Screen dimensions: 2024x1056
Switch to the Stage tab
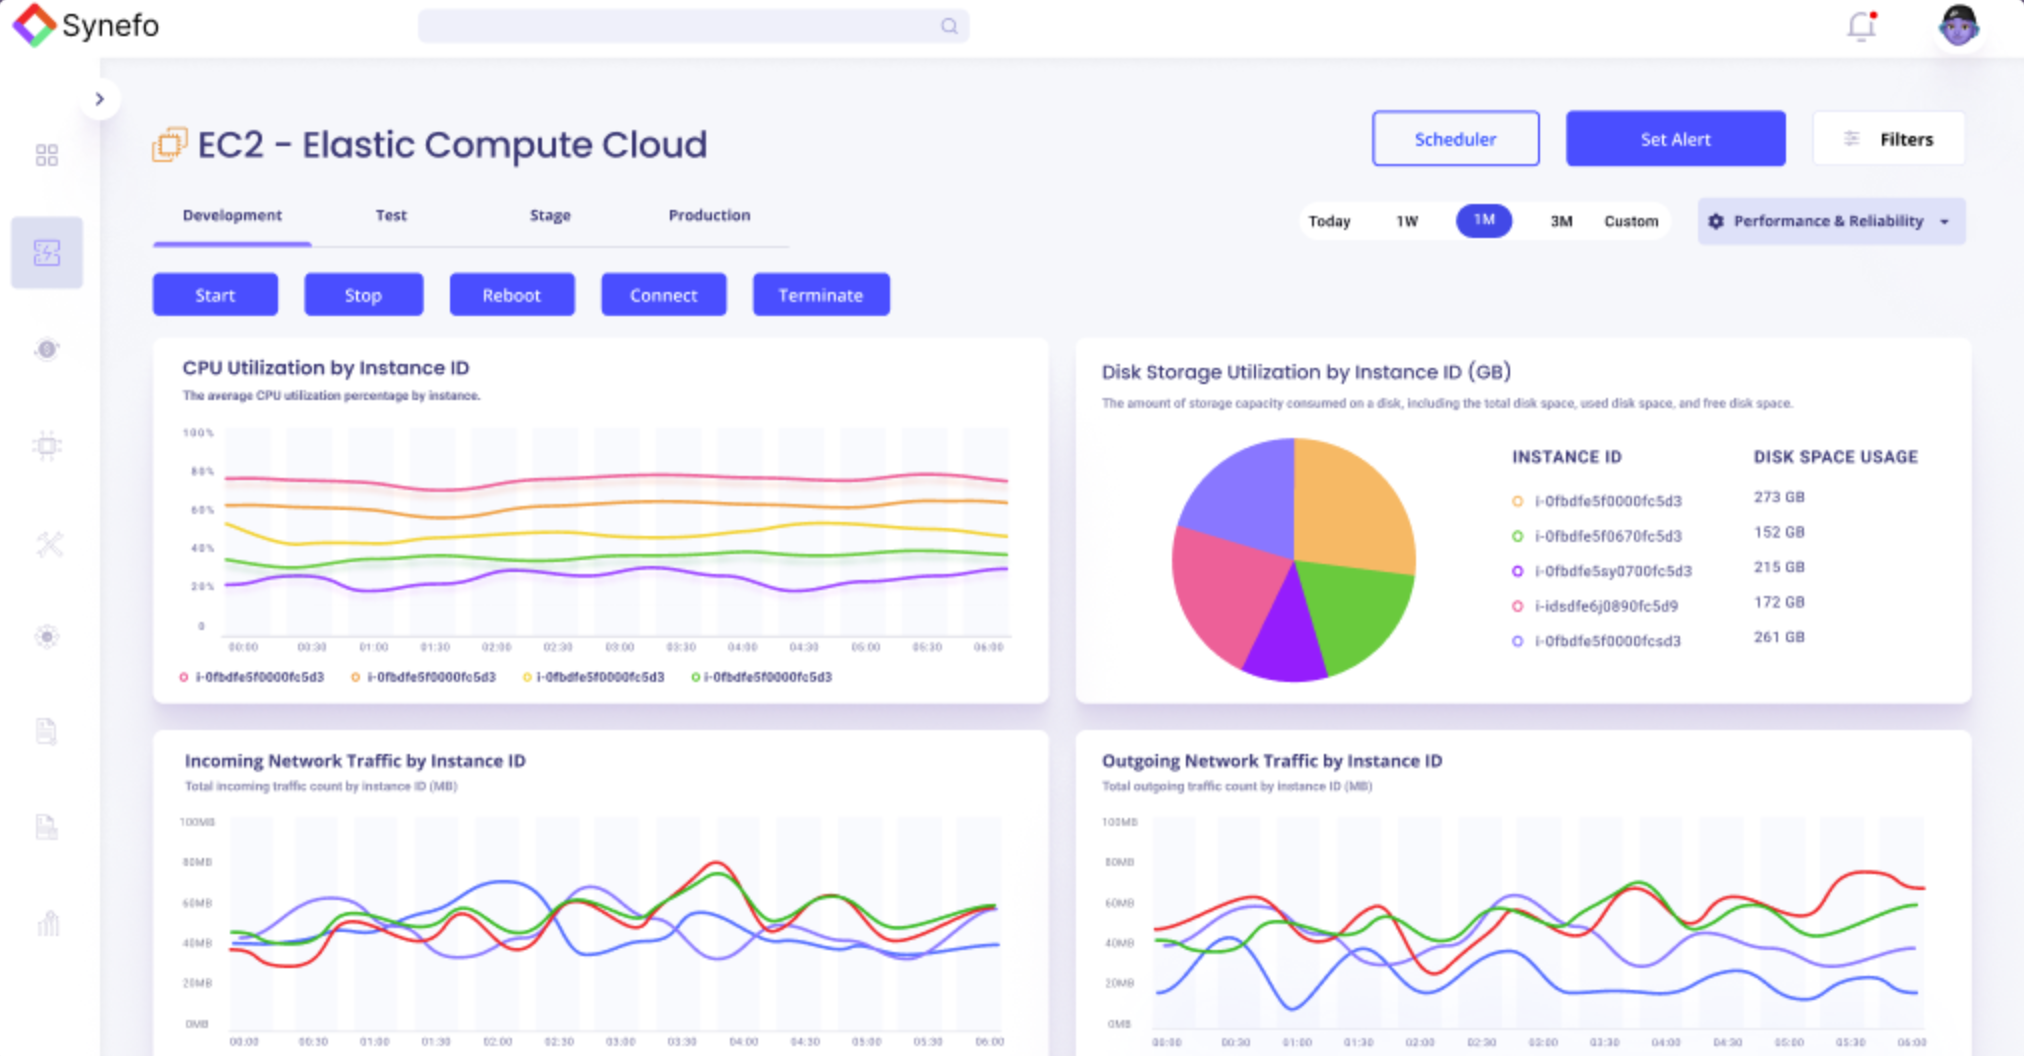point(550,216)
